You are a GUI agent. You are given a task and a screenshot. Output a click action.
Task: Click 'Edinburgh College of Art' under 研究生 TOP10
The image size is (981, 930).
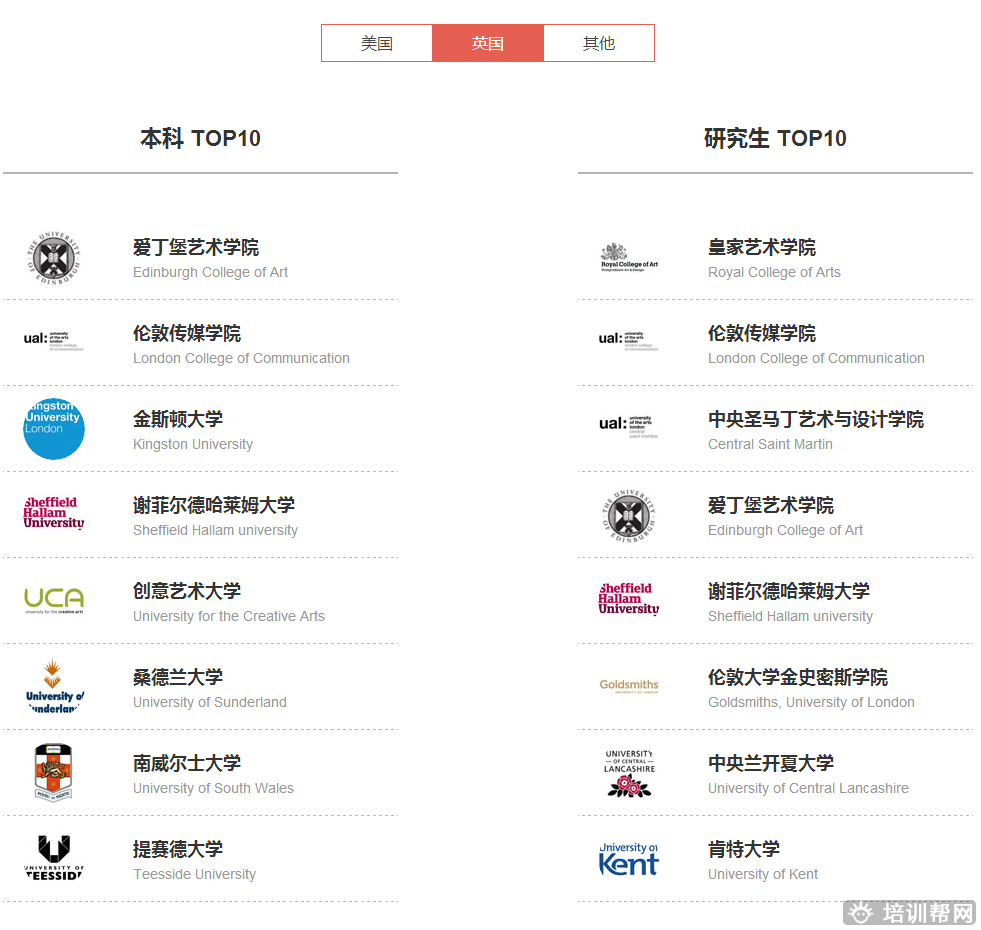point(785,530)
